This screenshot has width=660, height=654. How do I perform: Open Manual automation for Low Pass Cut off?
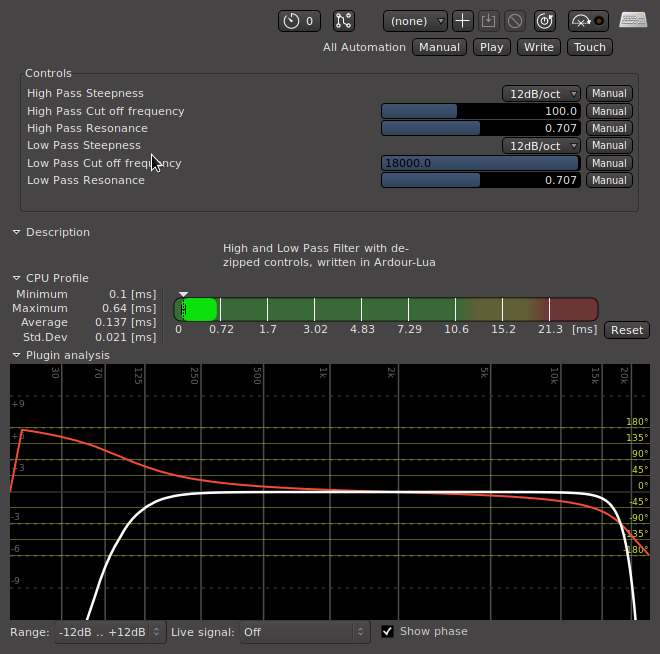(609, 163)
